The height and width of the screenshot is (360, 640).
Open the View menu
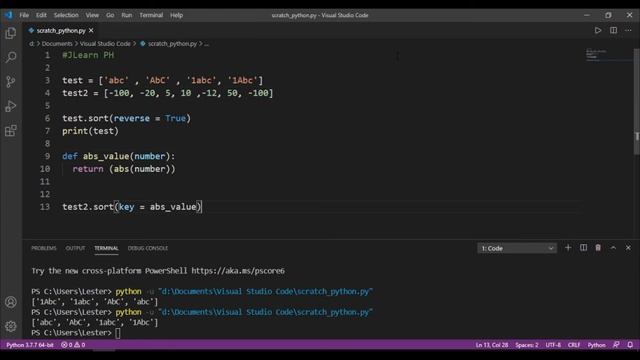coord(92,15)
